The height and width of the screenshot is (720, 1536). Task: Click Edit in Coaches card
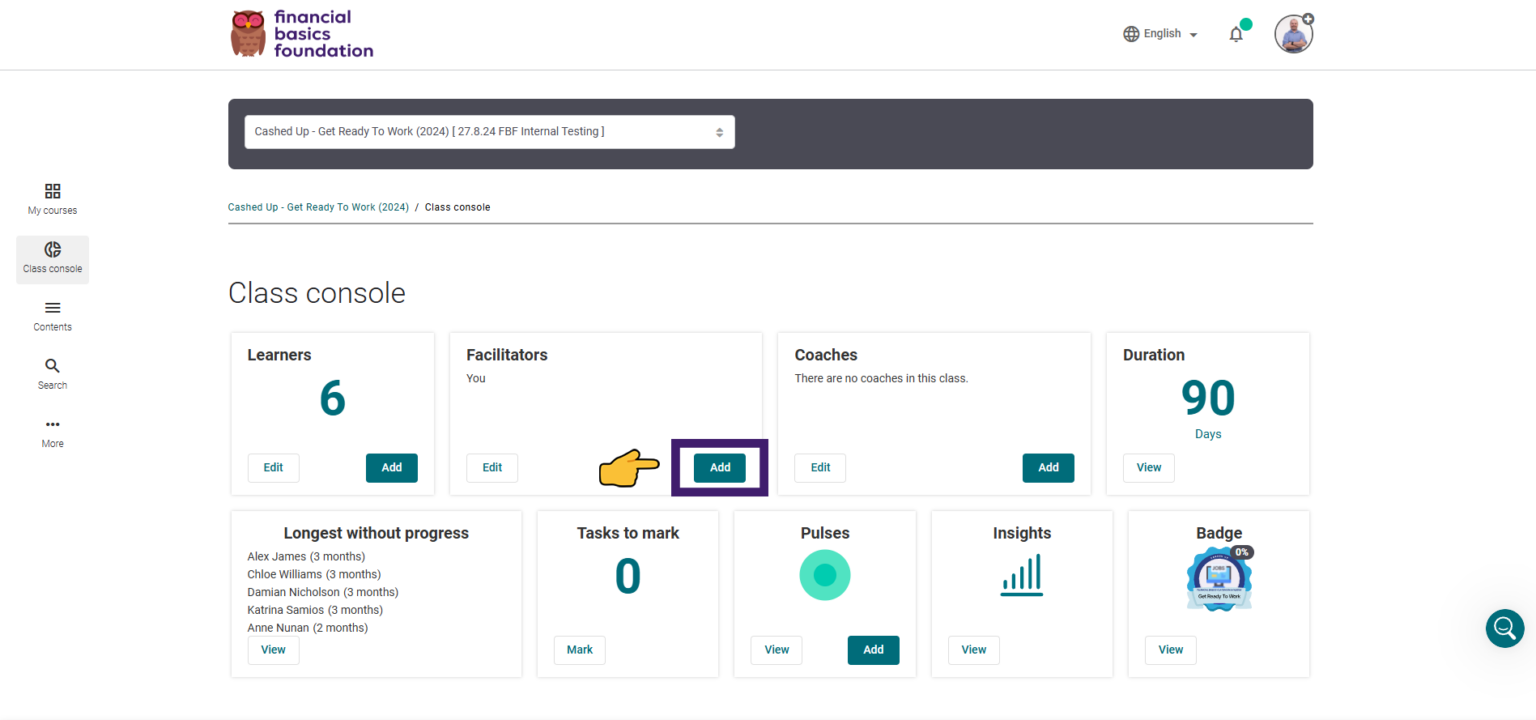(820, 468)
